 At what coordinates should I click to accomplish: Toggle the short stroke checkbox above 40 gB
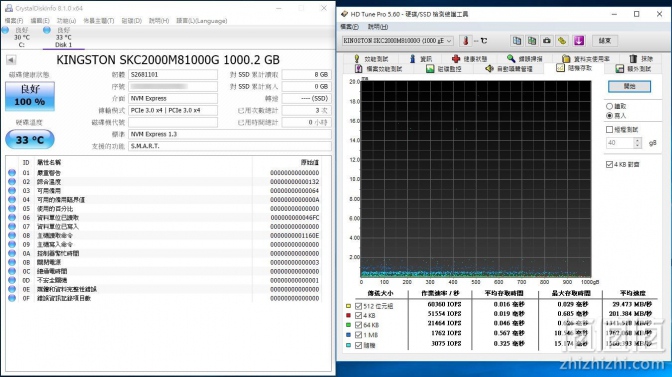coord(609,129)
